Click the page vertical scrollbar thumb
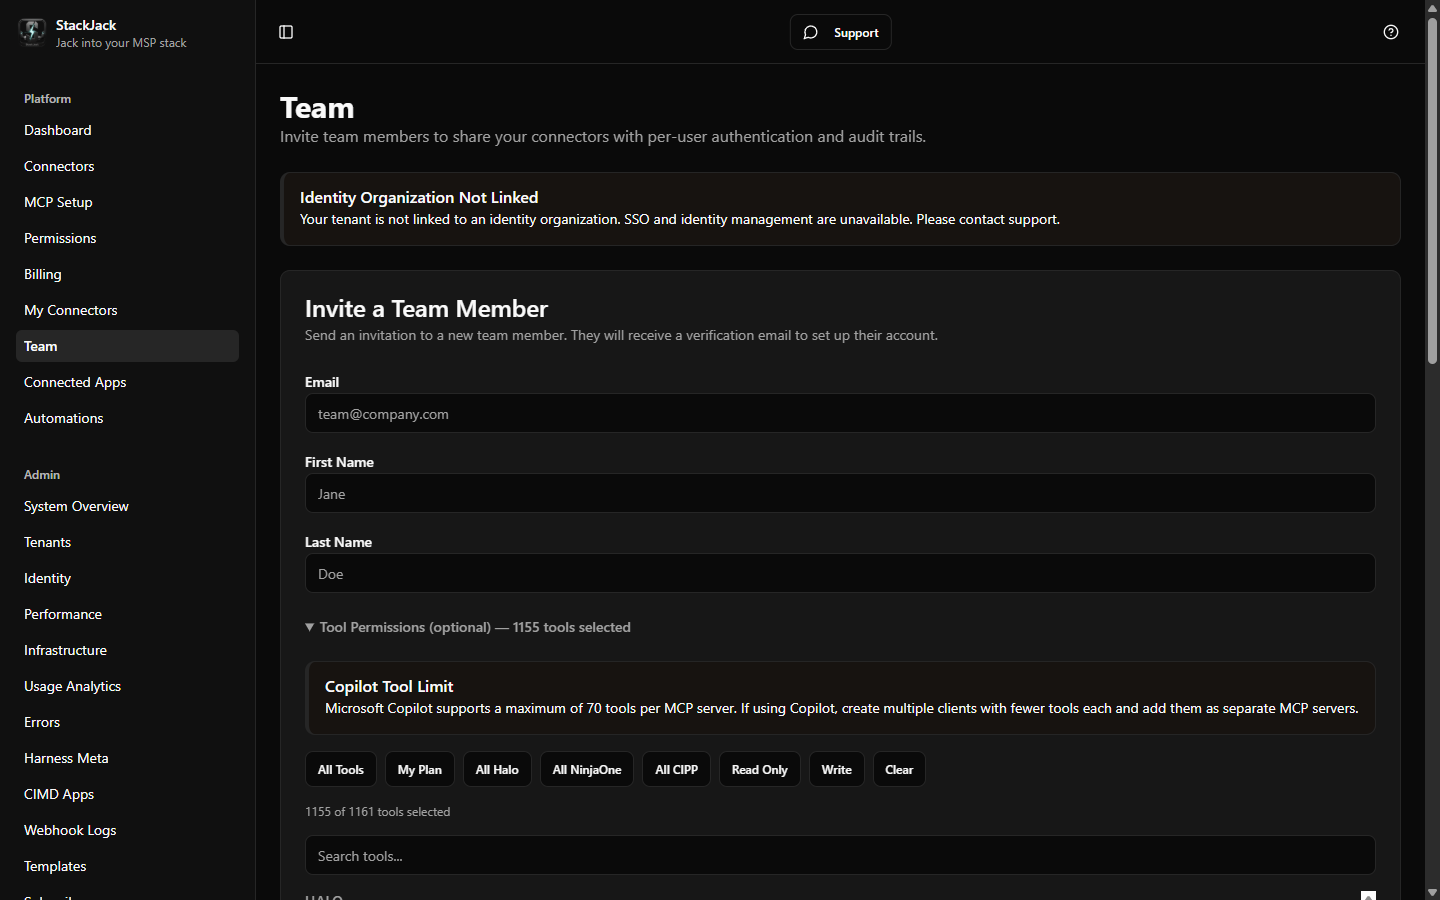This screenshot has height=900, width=1440. tap(1432, 190)
